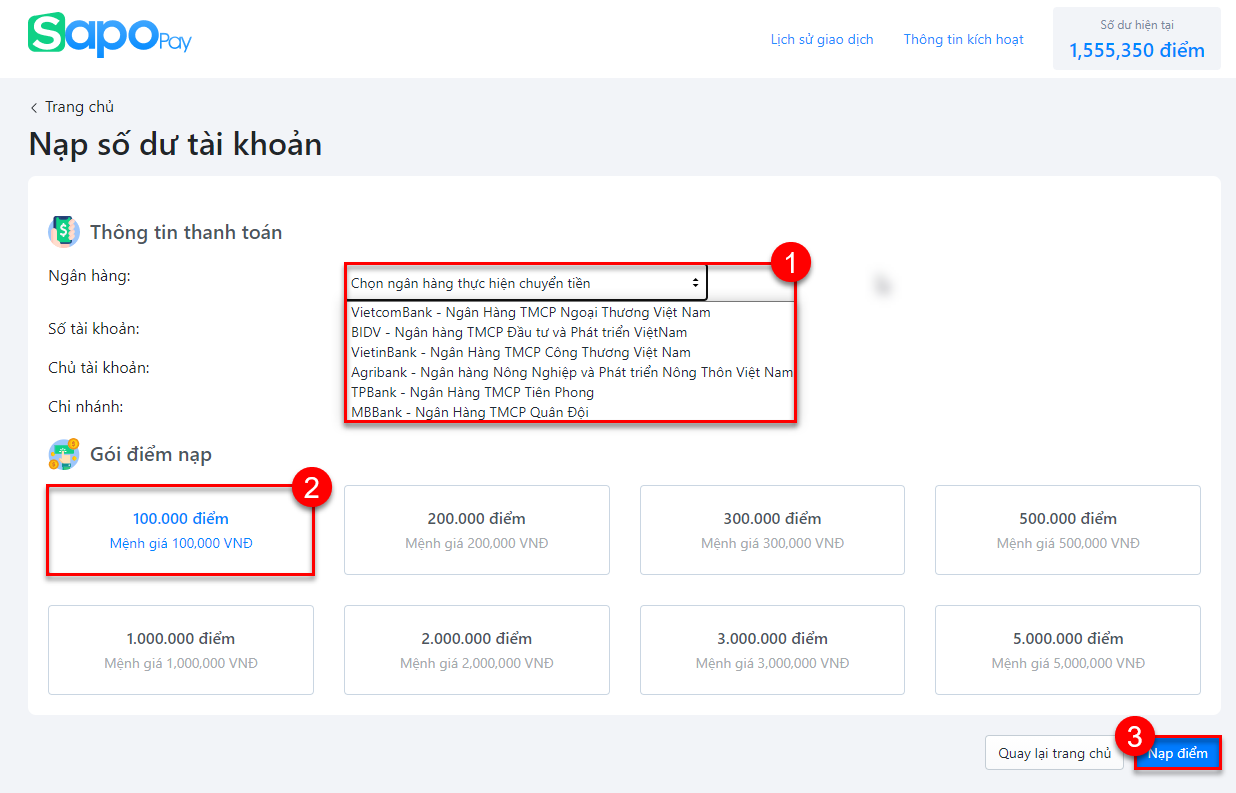The image size is (1236, 793).
Task: Select the 500.000 điểm package
Action: [1067, 530]
